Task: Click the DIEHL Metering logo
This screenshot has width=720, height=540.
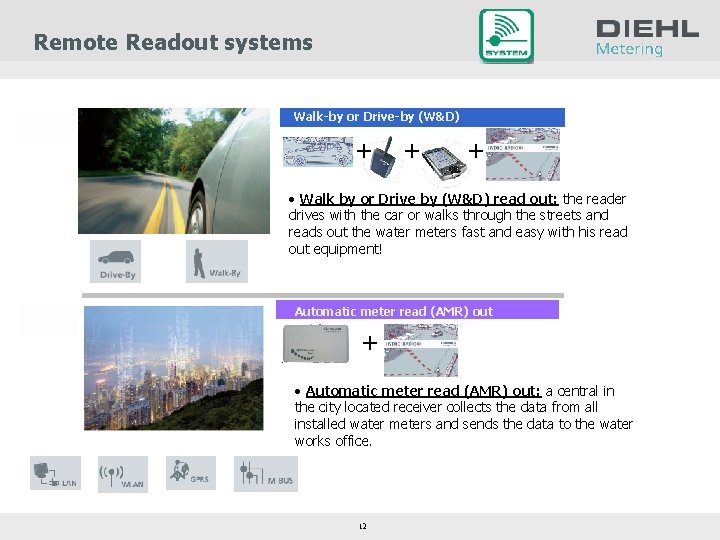Action: pyautogui.click(x=647, y=38)
